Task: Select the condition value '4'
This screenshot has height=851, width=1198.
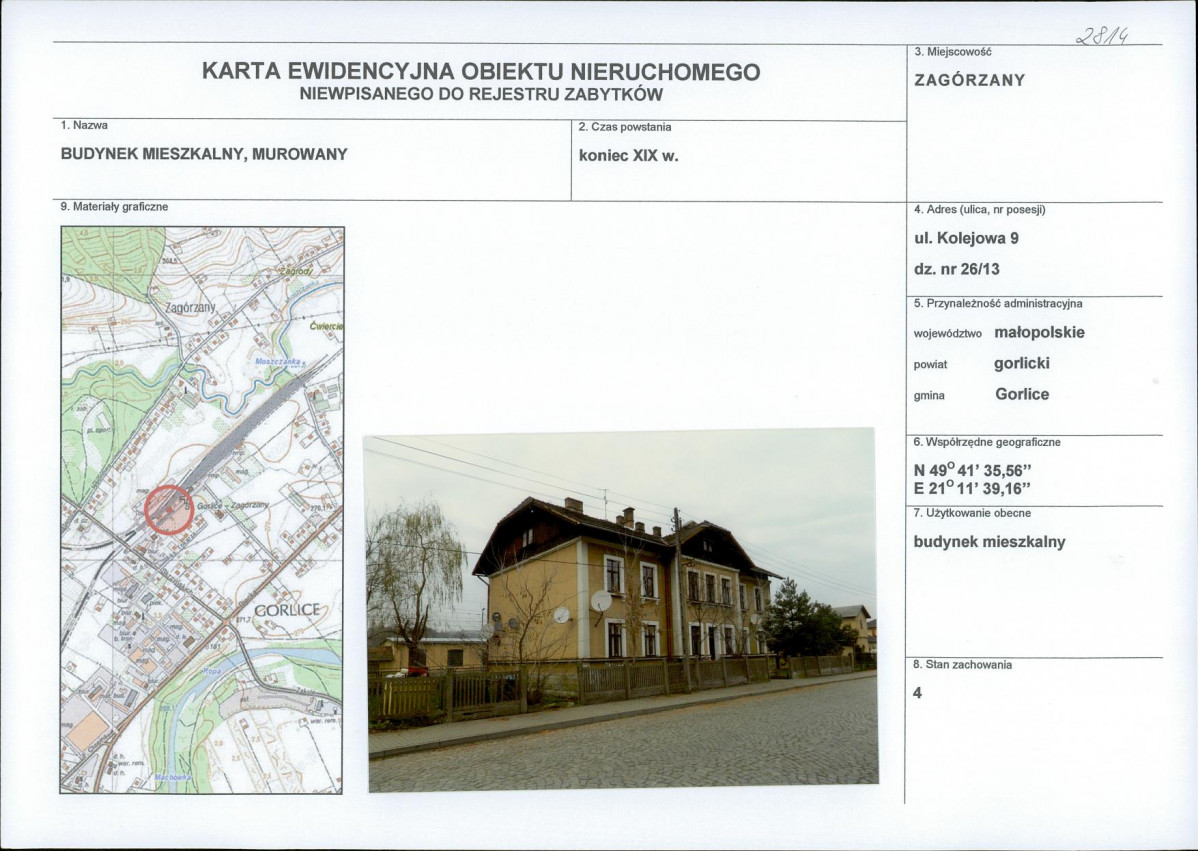Action: (x=918, y=693)
